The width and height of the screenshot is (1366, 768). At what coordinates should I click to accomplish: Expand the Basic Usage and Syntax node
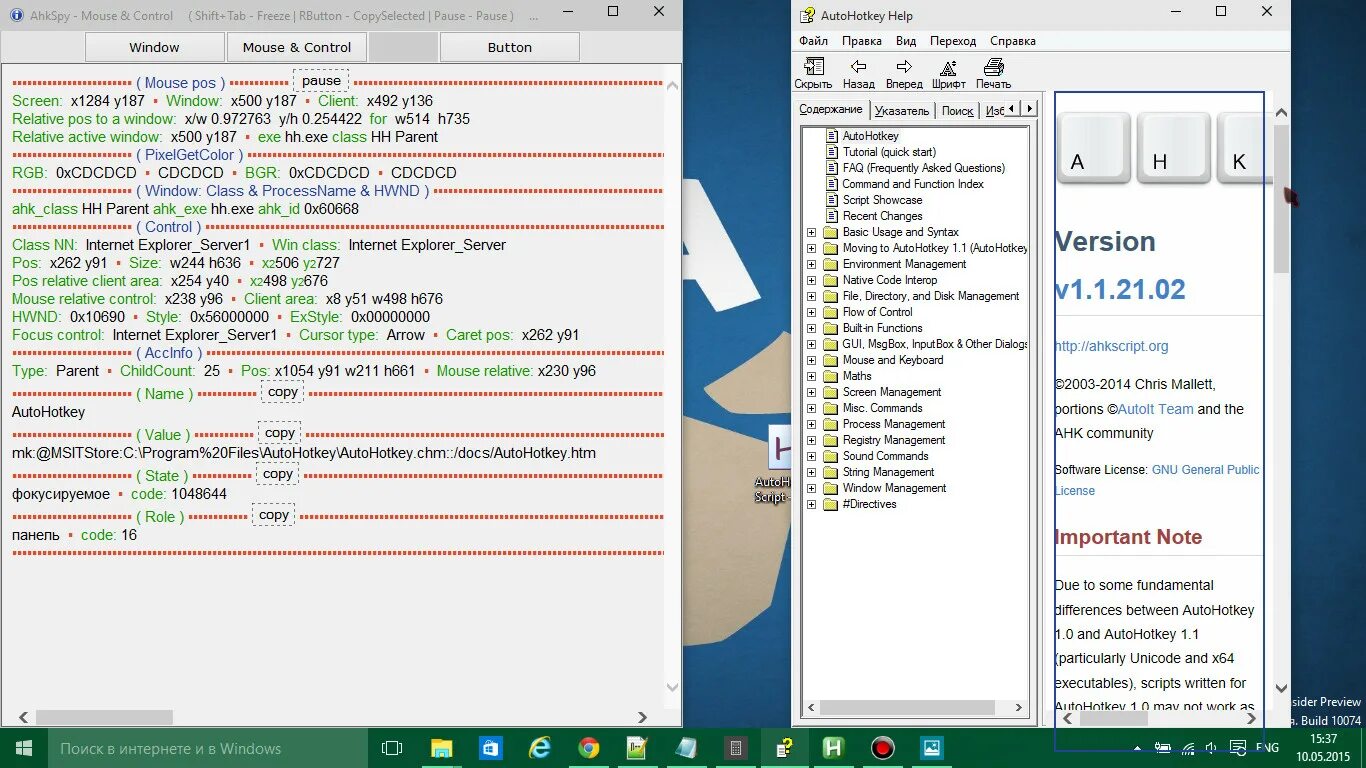click(x=811, y=232)
